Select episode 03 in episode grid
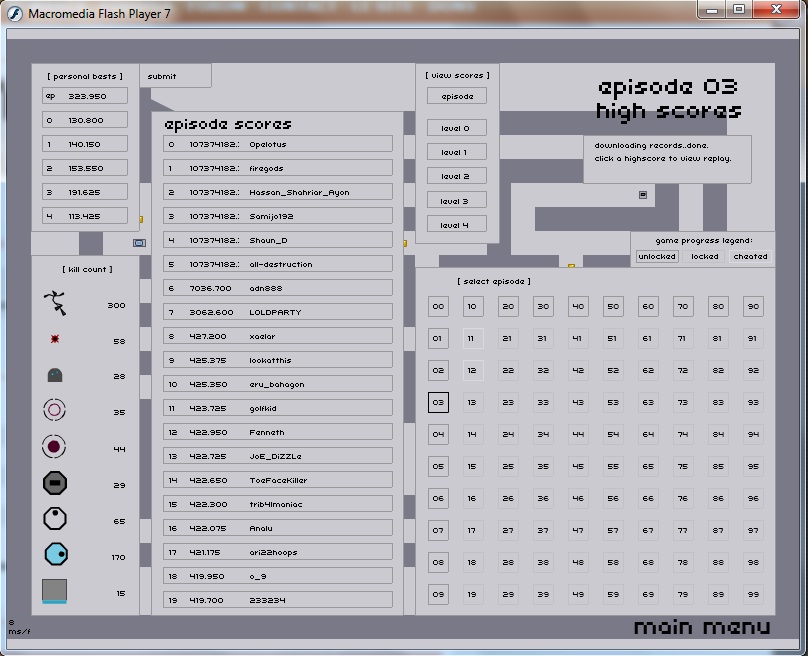Screen dimensions: 808x656 (x=438, y=402)
